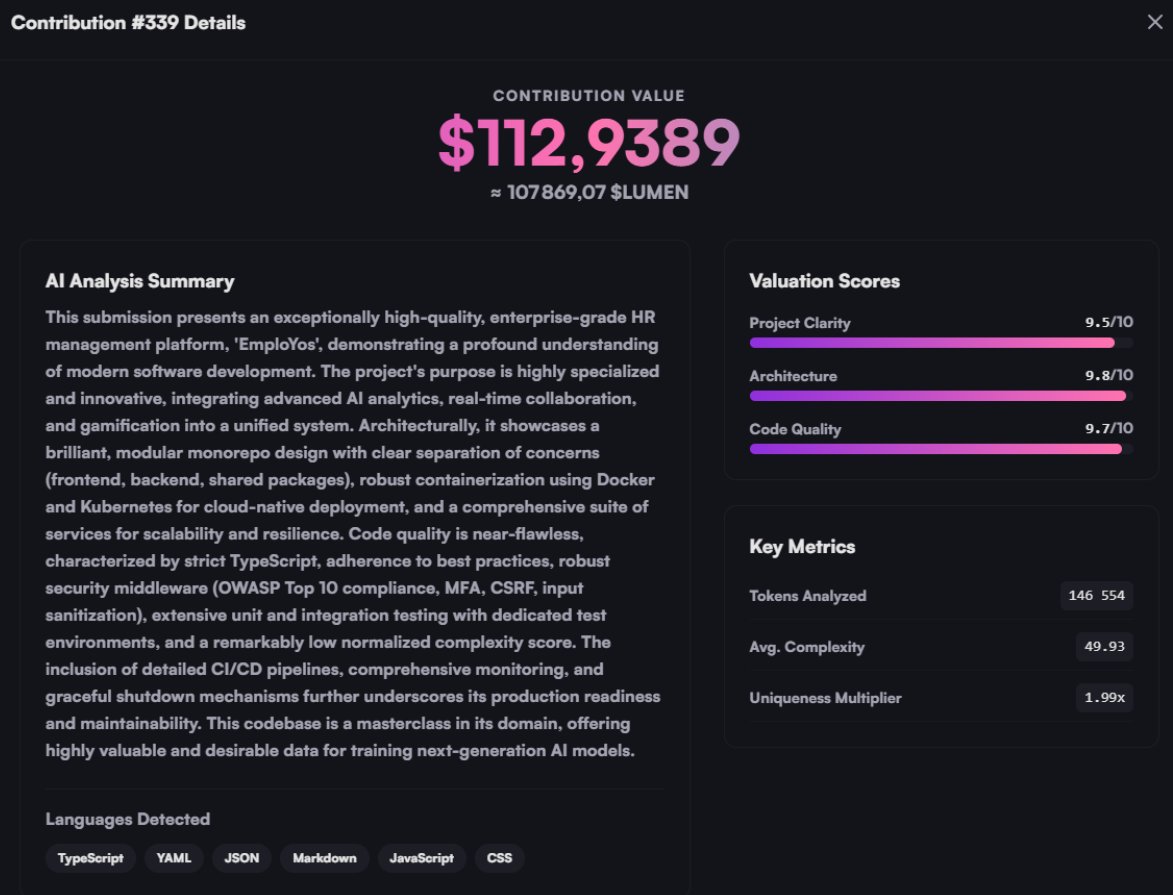Click the $LUMEN equivalent amount text
Screen dimensions: 1173x895
[588, 192]
